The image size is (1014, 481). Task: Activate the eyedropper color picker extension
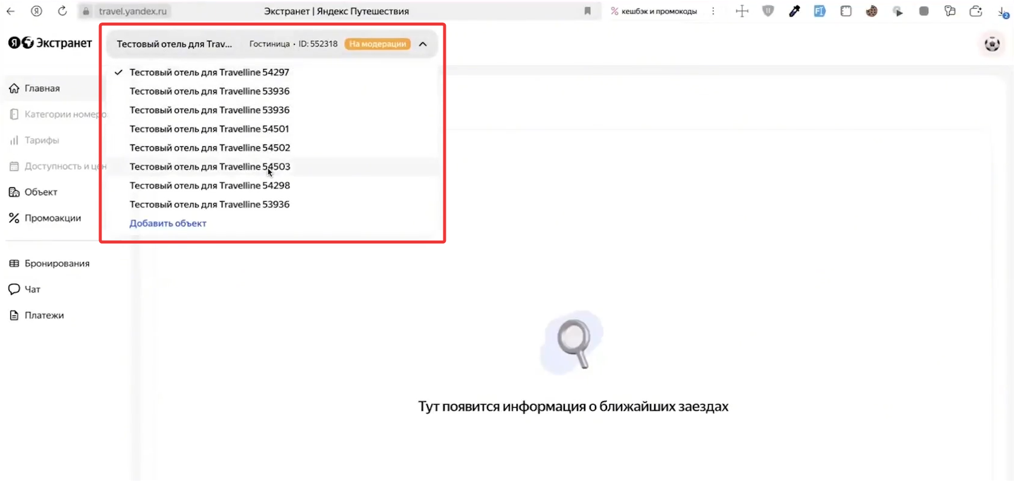794,11
